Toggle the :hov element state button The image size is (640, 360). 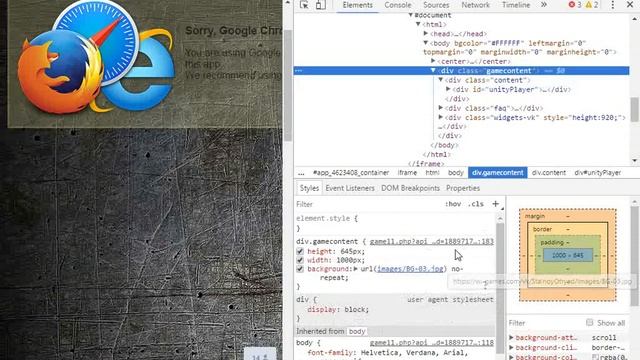click(x=453, y=204)
